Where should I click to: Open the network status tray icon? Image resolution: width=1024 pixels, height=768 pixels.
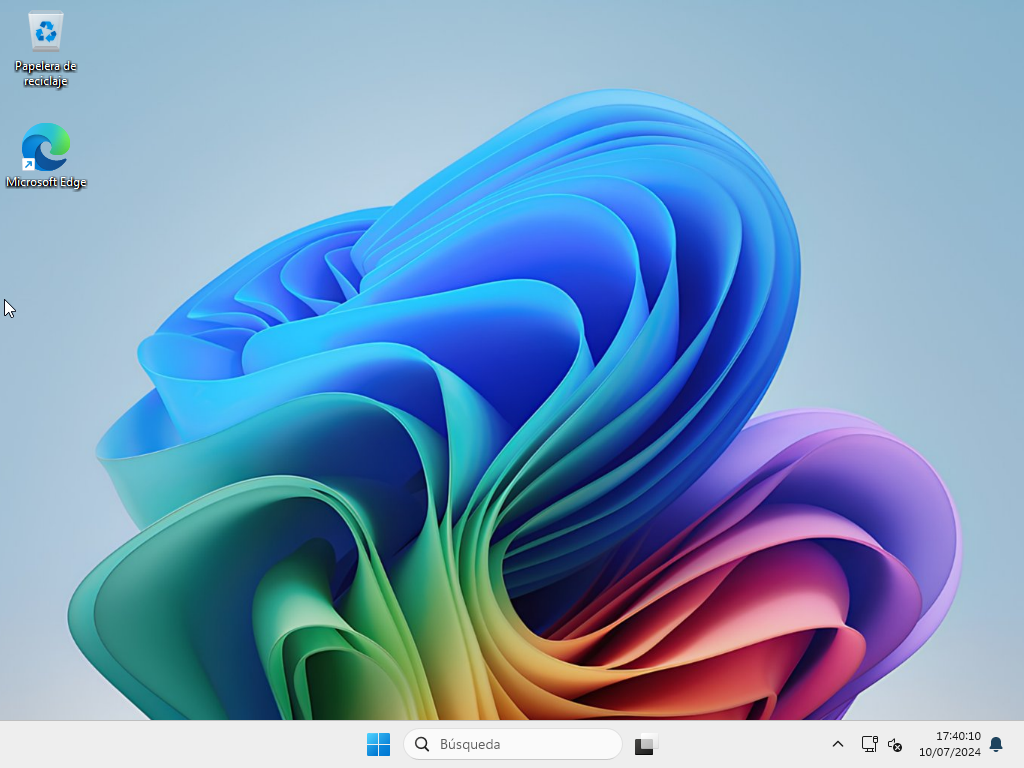869,744
